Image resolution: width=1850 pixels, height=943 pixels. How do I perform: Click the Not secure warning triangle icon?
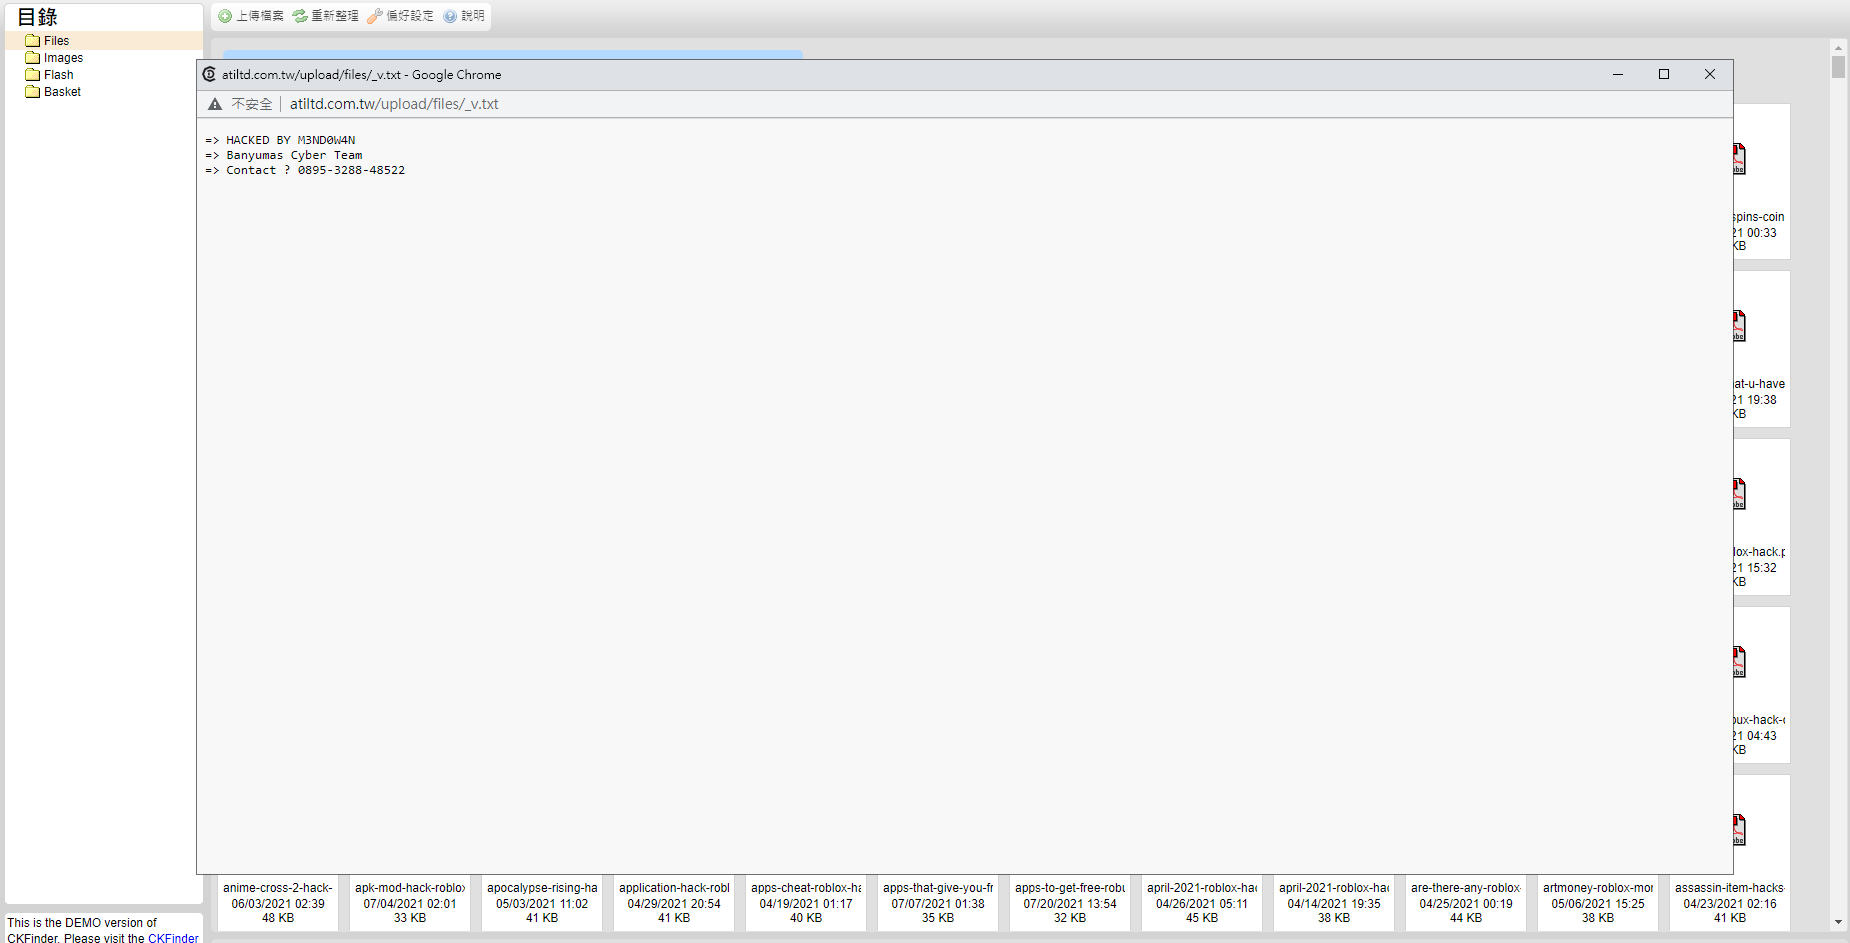tap(215, 104)
